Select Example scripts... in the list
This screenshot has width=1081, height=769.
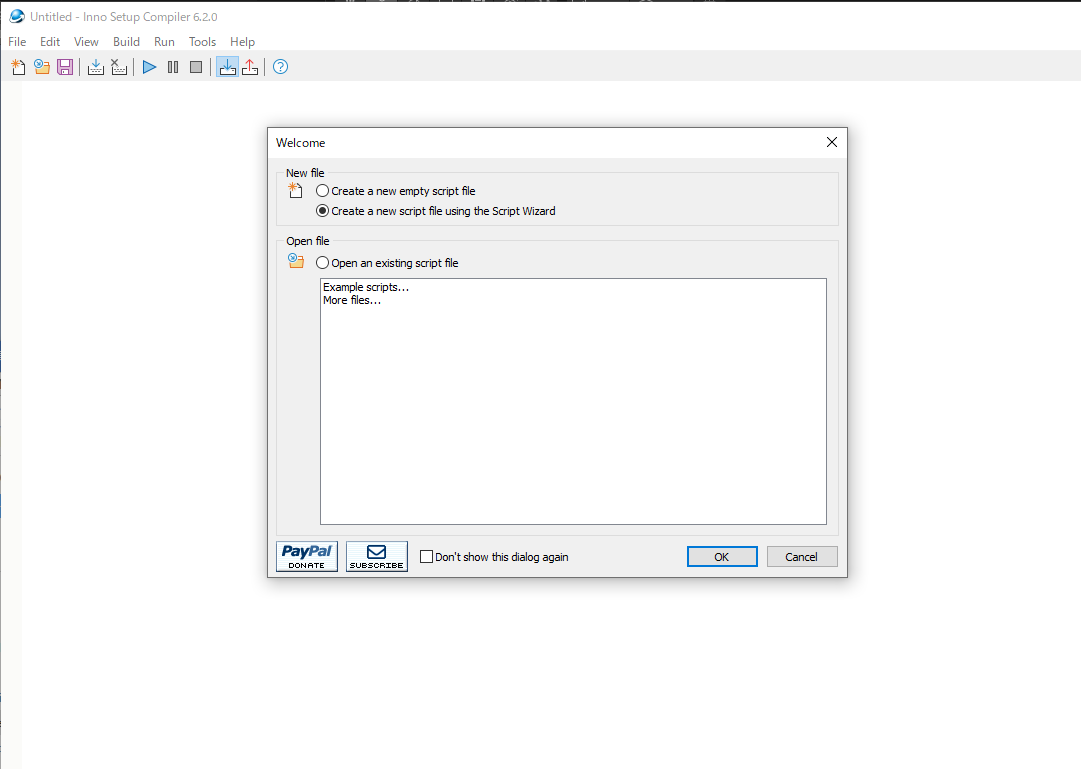click(x=366, y=287)
